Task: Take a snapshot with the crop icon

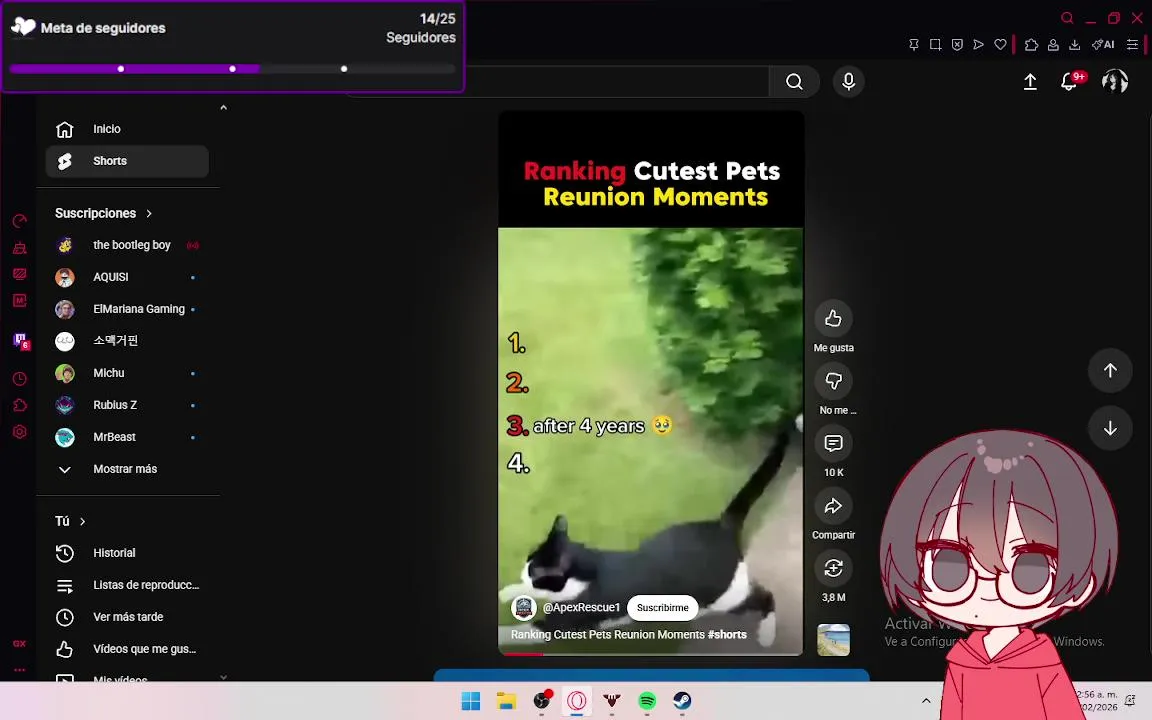Action: 935,45
